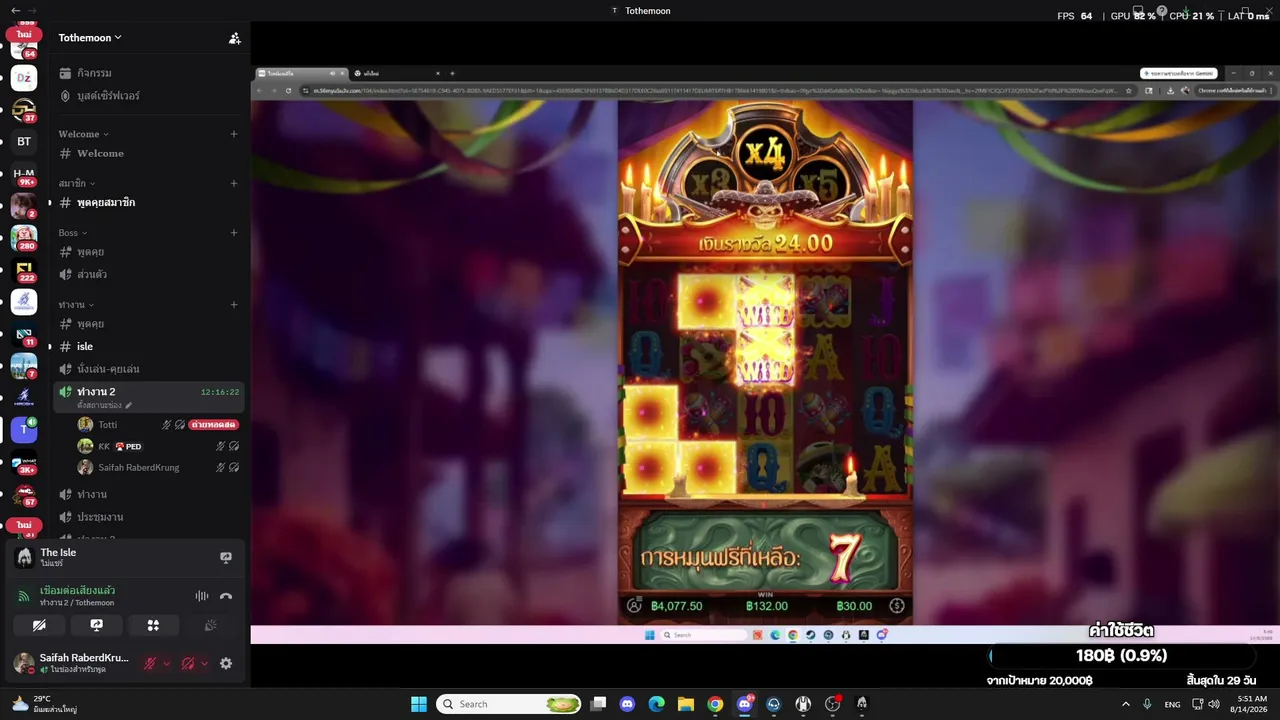1280x720 pixels.
Task: Toggle the camera on
Action: (39, 625)
